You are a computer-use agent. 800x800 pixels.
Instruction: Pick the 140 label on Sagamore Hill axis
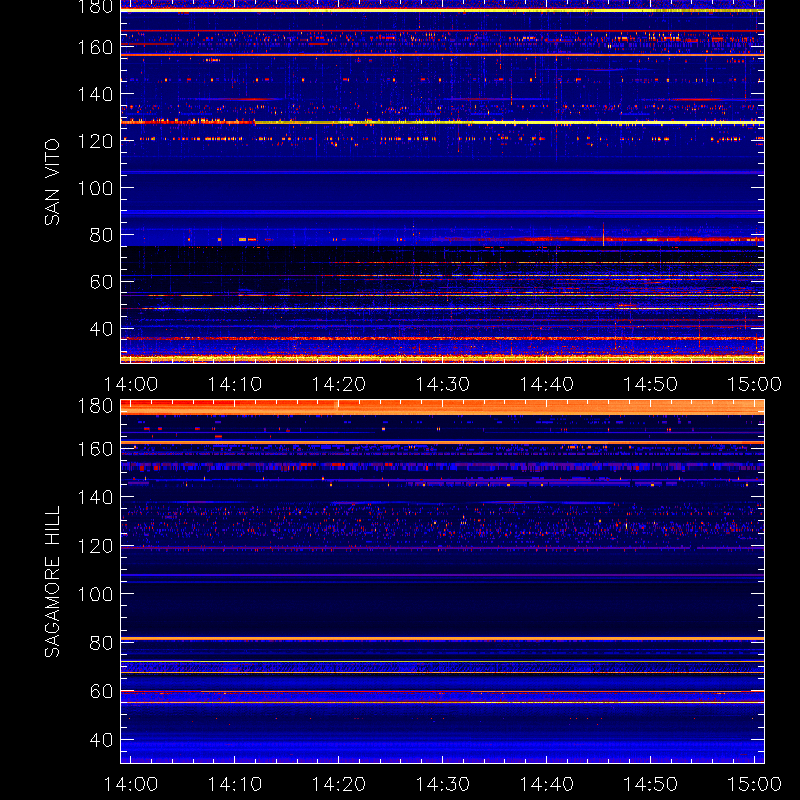point(95,497)
